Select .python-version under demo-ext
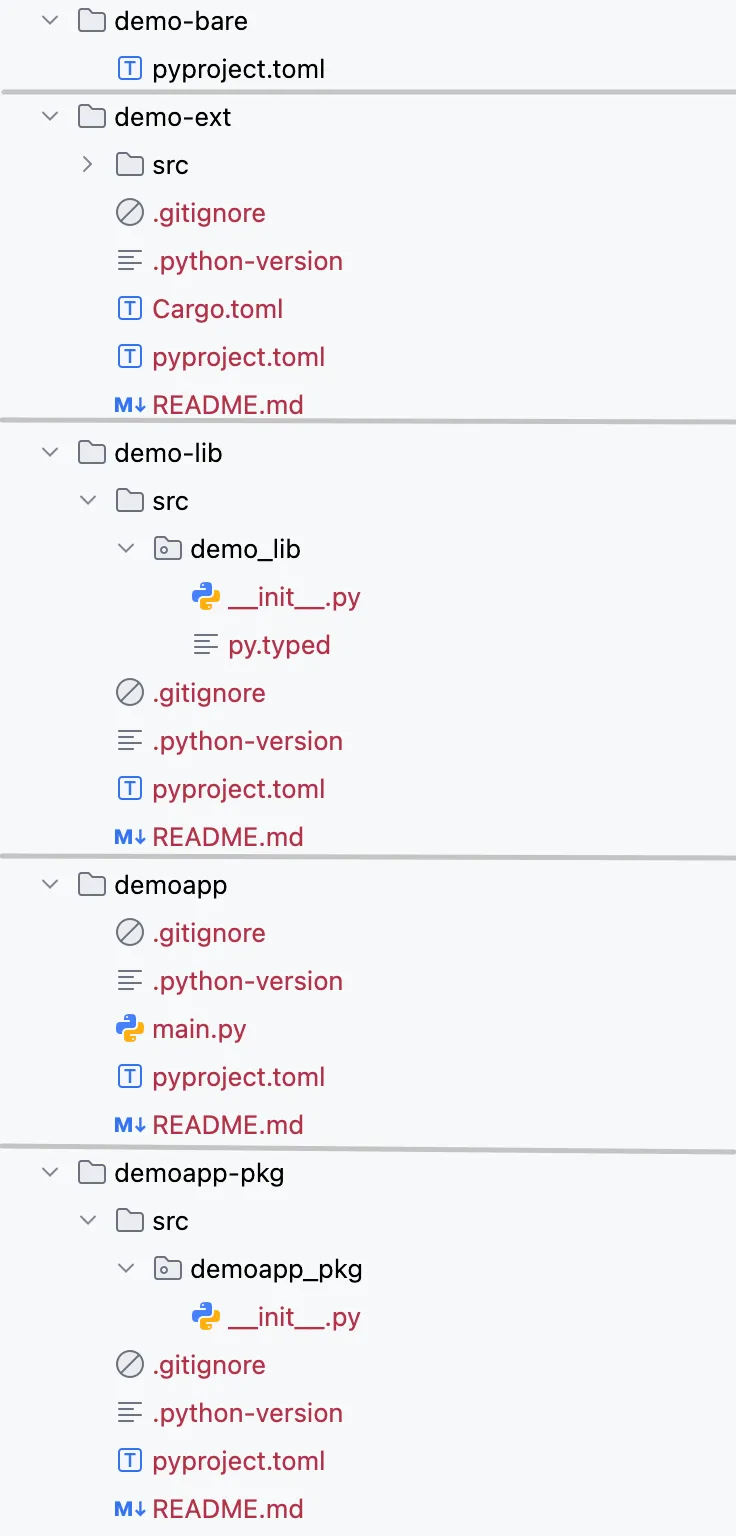The image size is (736, 1536). coord(247,261)
